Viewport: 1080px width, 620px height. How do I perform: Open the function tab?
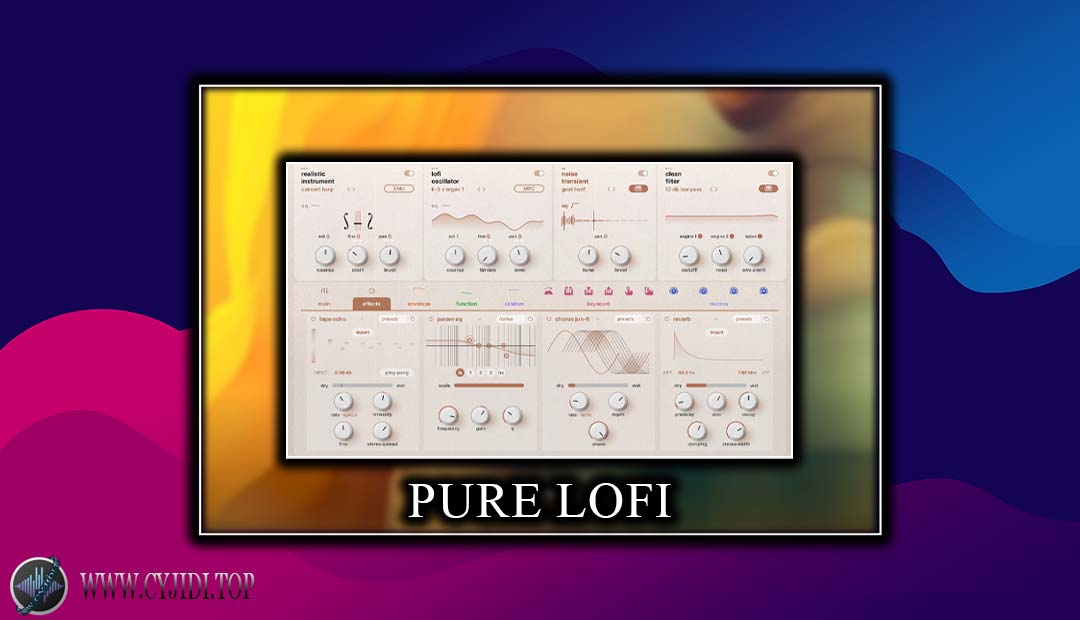pyautogui.click(x=466, y=303)
